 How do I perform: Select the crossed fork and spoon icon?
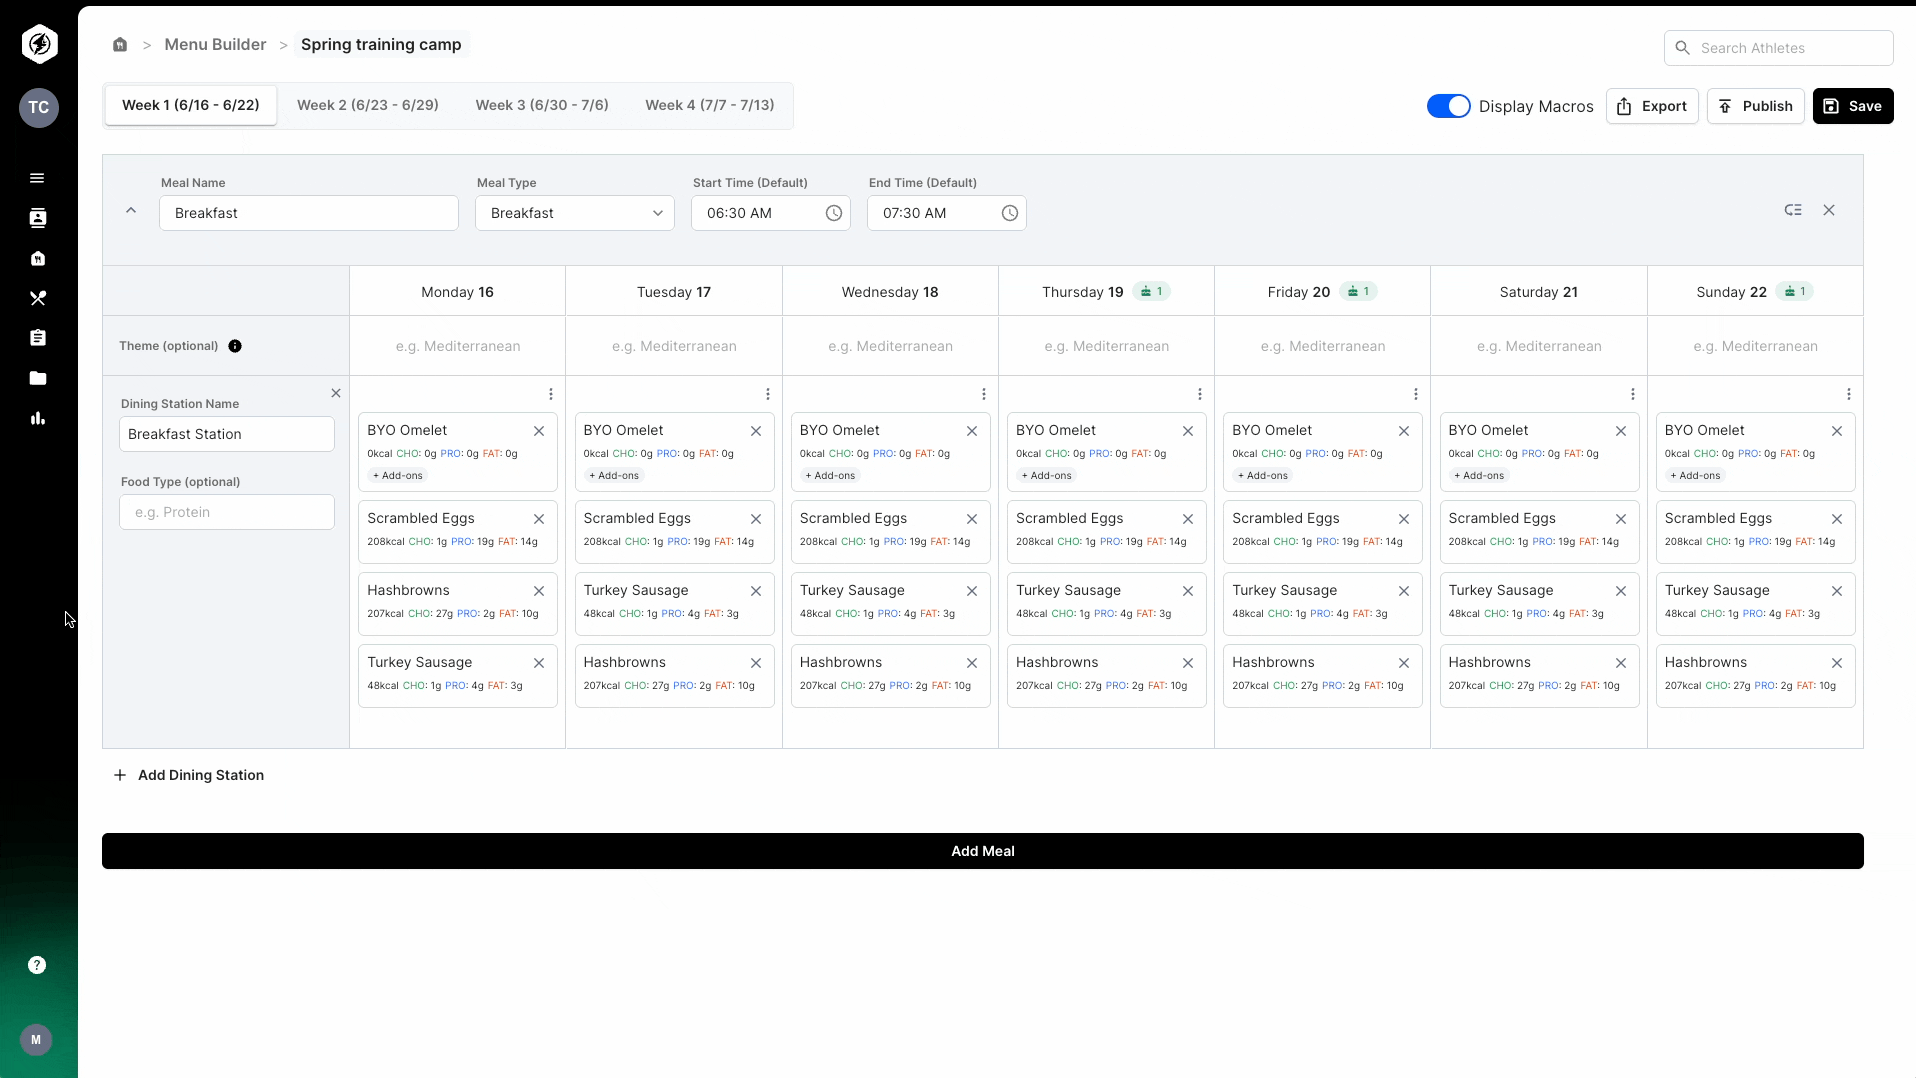click(x=37, y=298)
